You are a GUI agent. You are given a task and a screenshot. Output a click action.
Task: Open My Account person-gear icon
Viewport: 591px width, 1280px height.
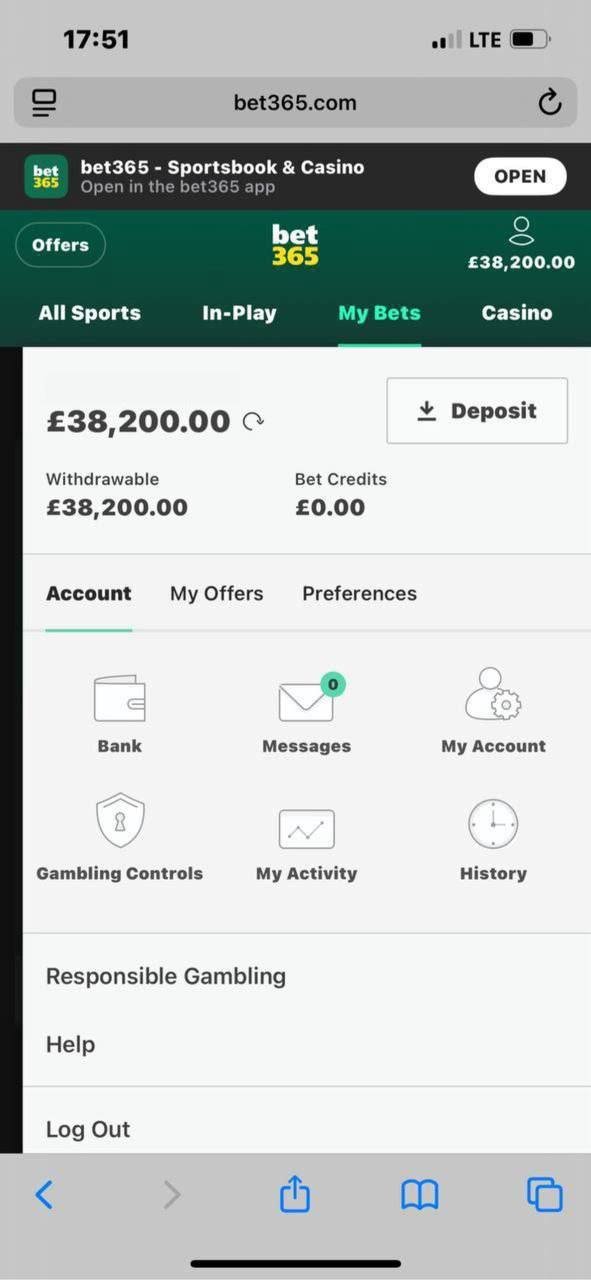coord(493,695)
